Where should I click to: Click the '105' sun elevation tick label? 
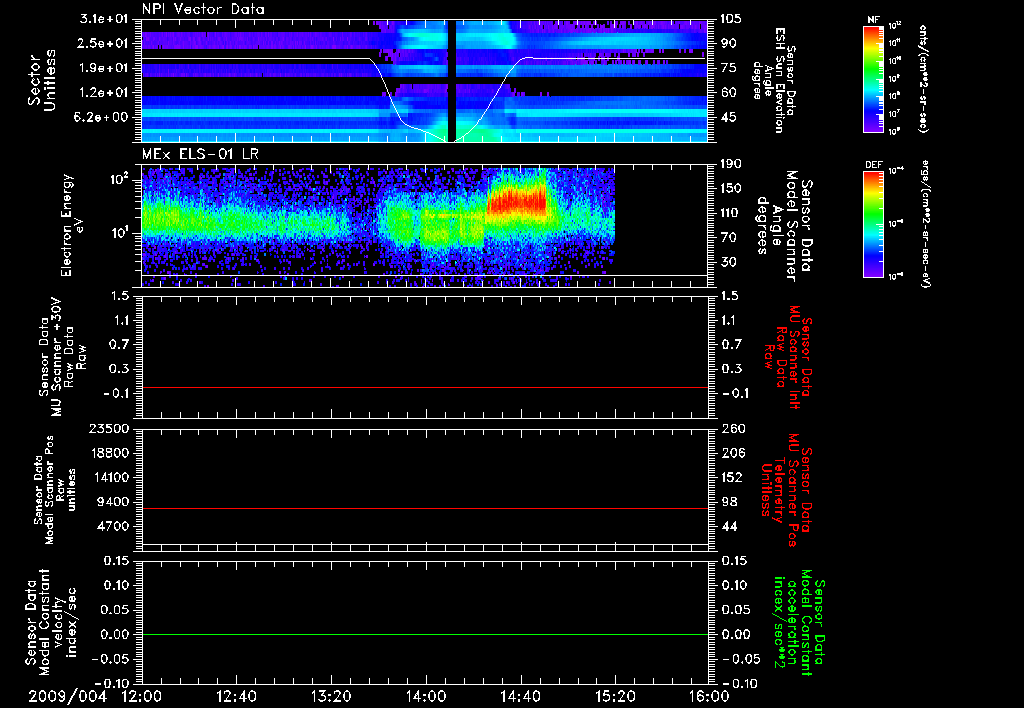pos(731,19)
